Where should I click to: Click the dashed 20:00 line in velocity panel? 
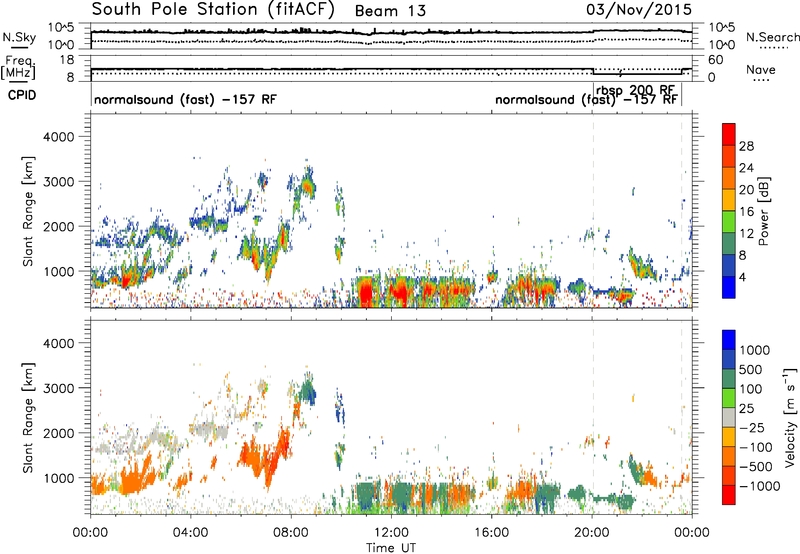click(593, 417)
